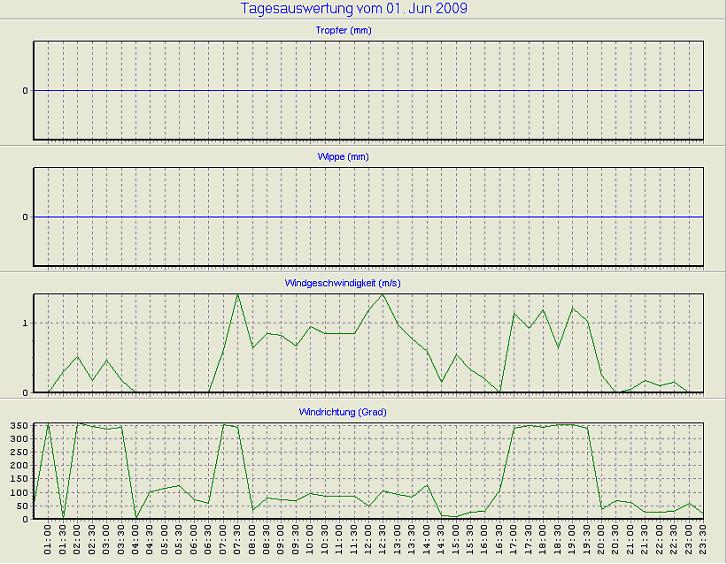Click the 0 label on Wippe y-axis
Screen dimensions: 726x564
tap(25, 217)
